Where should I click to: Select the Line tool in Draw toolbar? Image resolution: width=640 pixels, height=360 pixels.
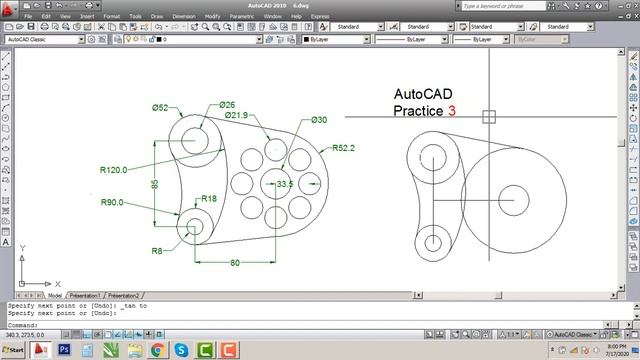tap(6, 56)
